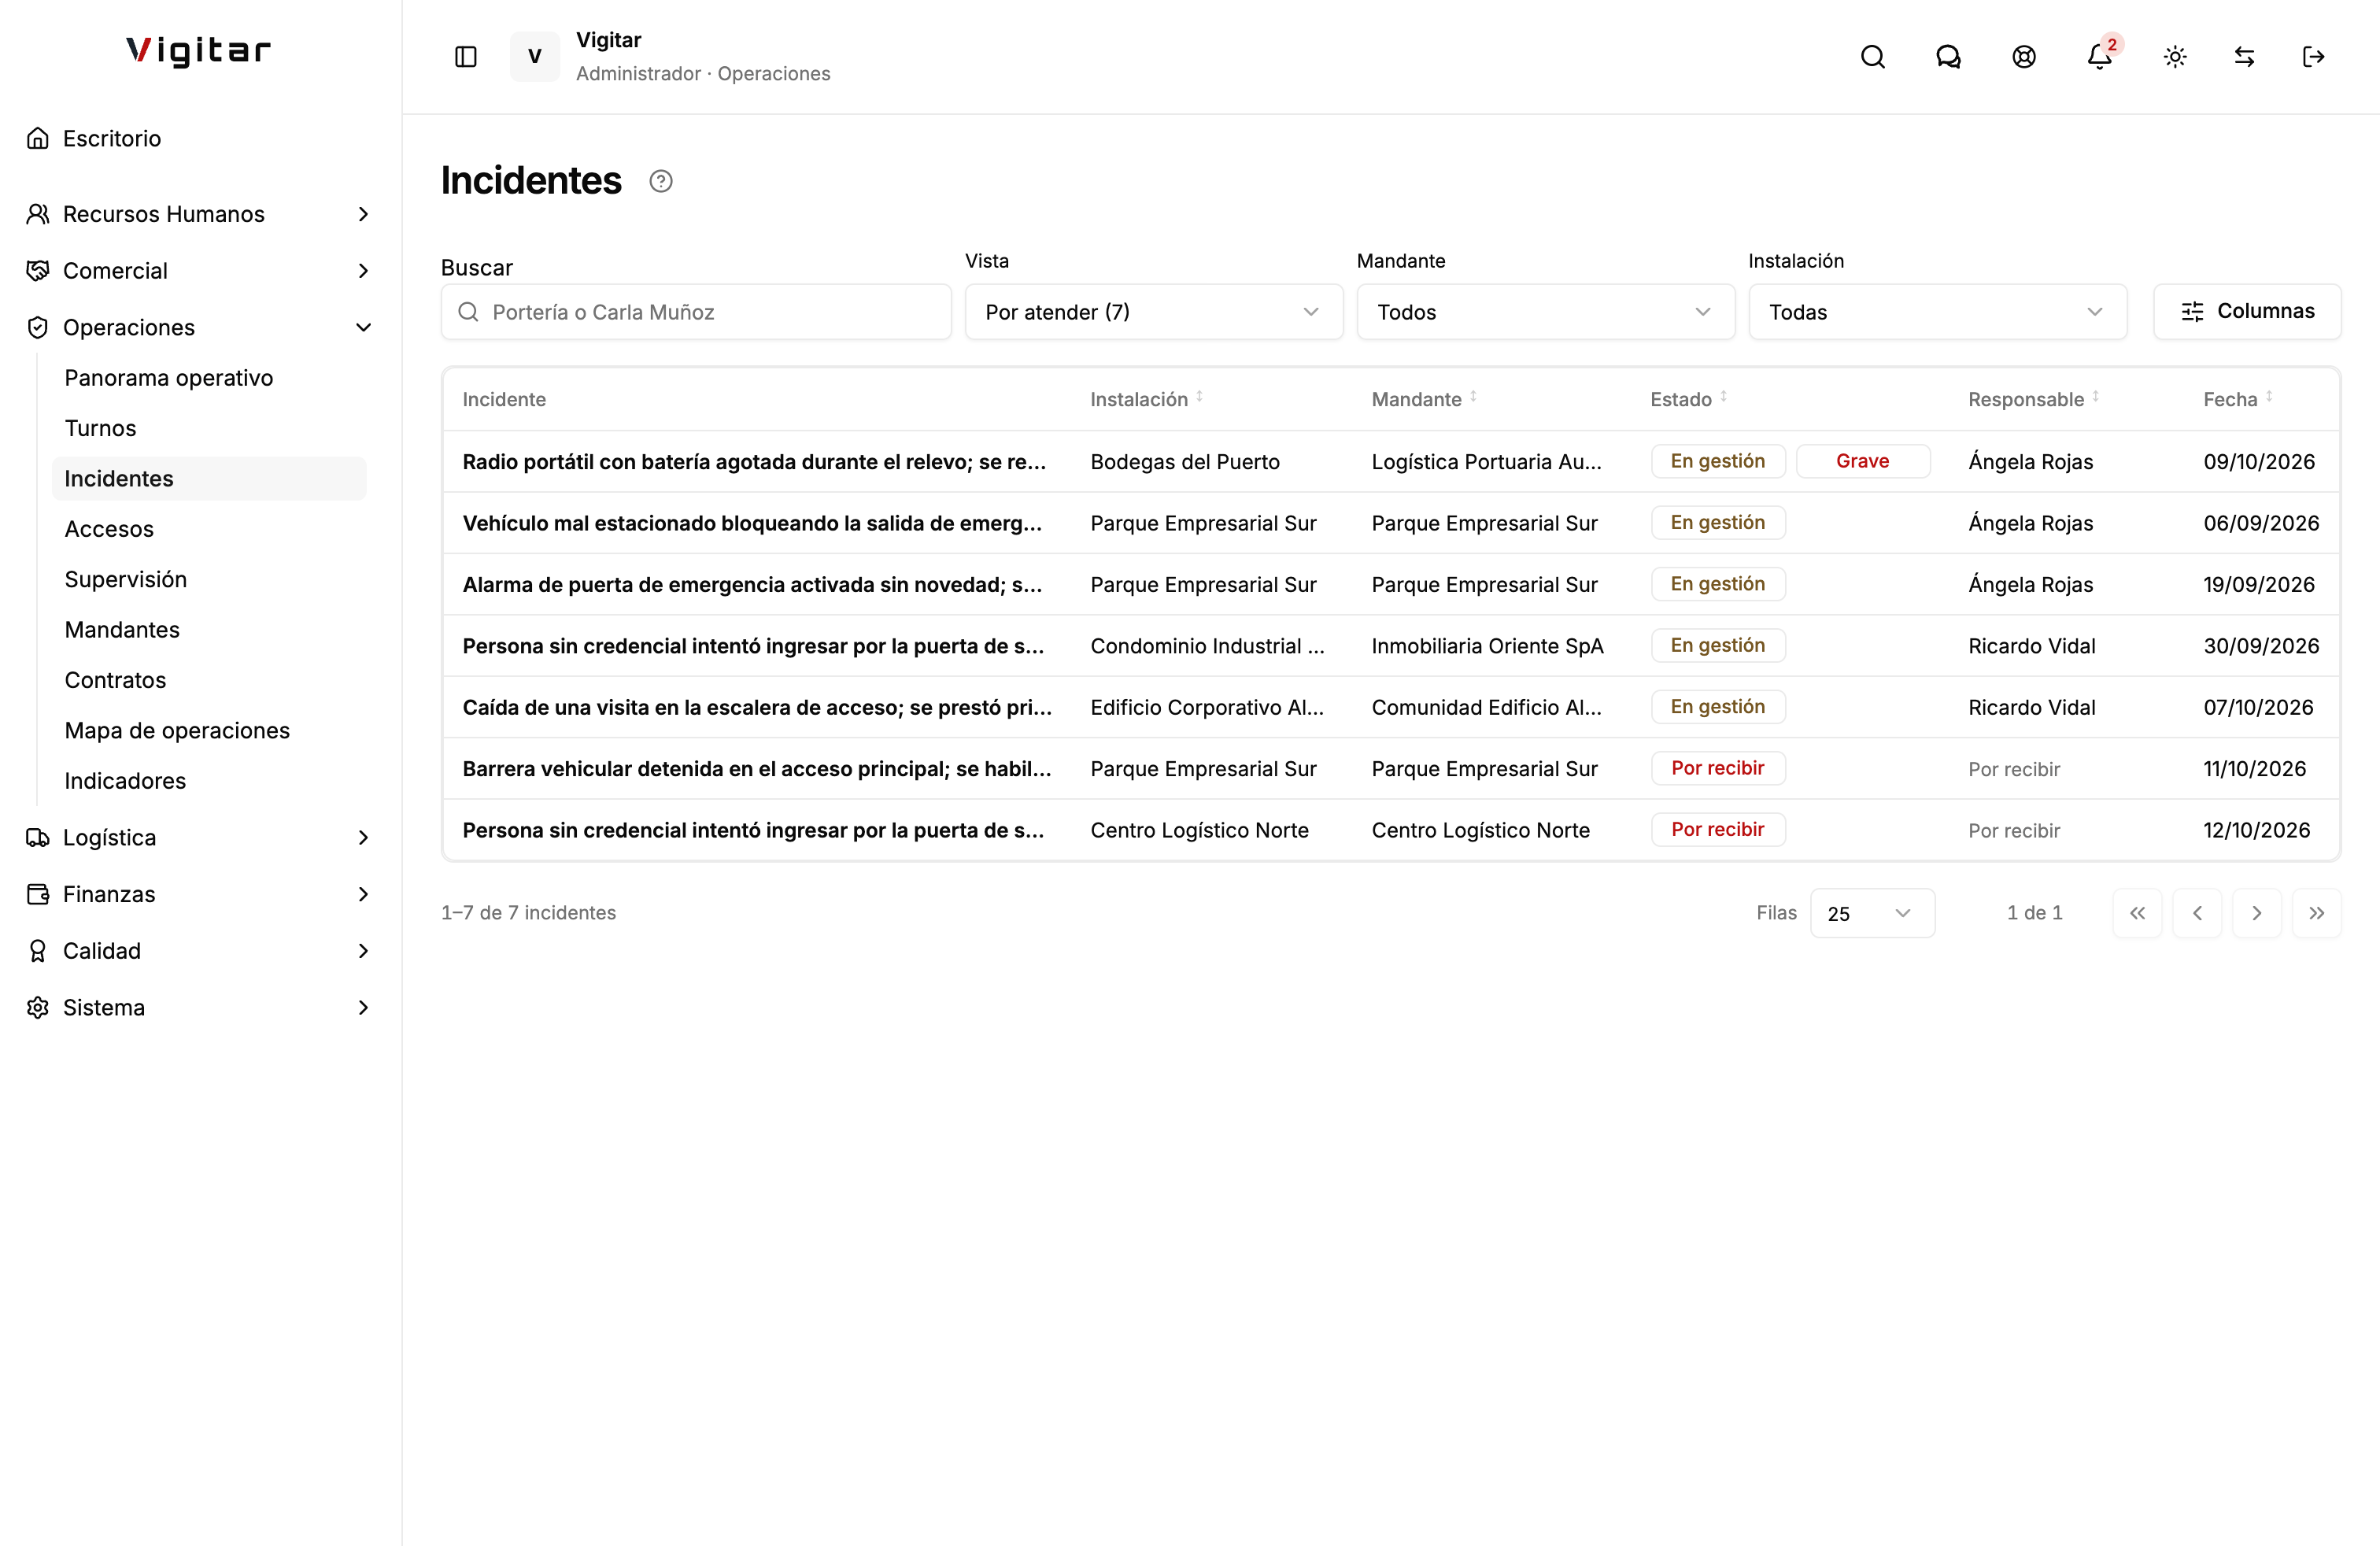Toggle the sidebar panel icon
2380x1546 pixels.
click(x=466, y=57)
